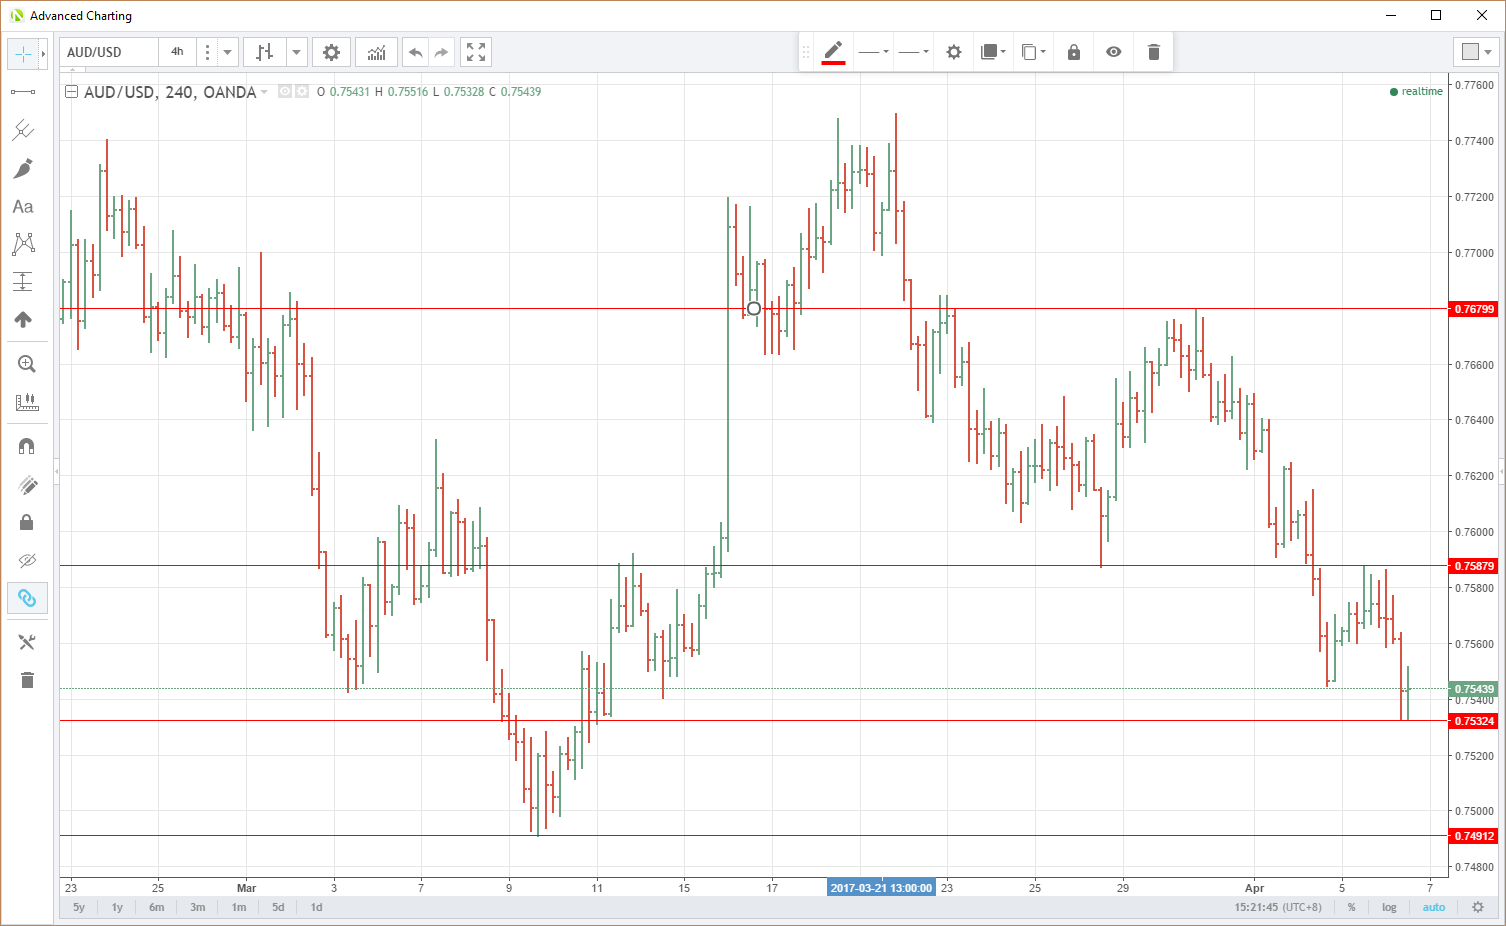Set the range to 3m
Image resolution: width=1506 pixels, height=926 pixels.
(198, 907)
